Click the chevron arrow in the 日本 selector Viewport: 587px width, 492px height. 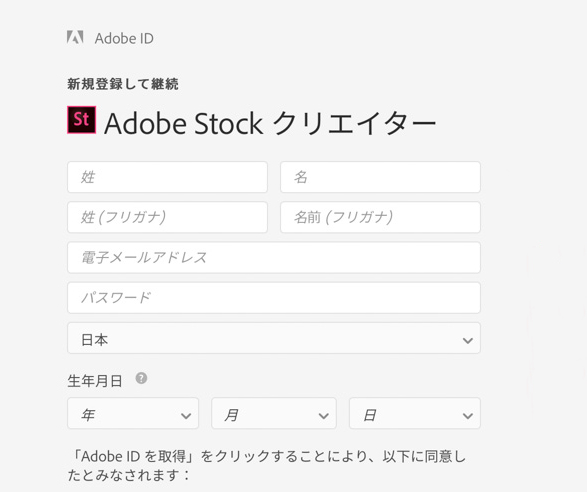click(x=468, y=340)
